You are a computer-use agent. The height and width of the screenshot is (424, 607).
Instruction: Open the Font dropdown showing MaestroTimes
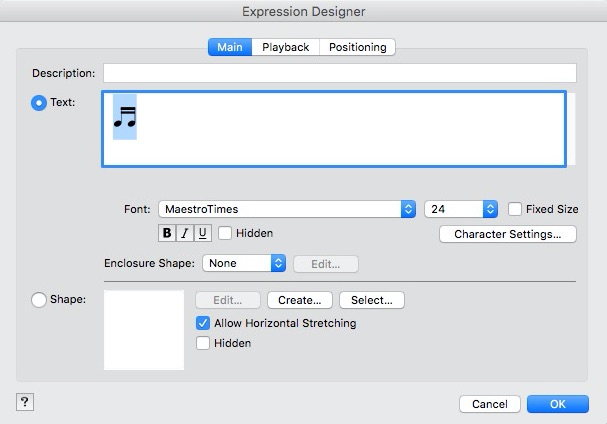(x=286, y=209)
